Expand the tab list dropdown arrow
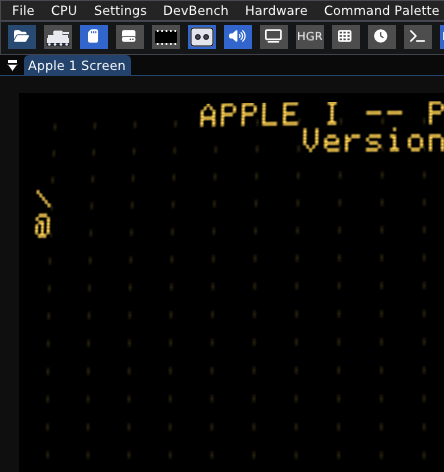This screenshot has height=472, width=444. 12,66
